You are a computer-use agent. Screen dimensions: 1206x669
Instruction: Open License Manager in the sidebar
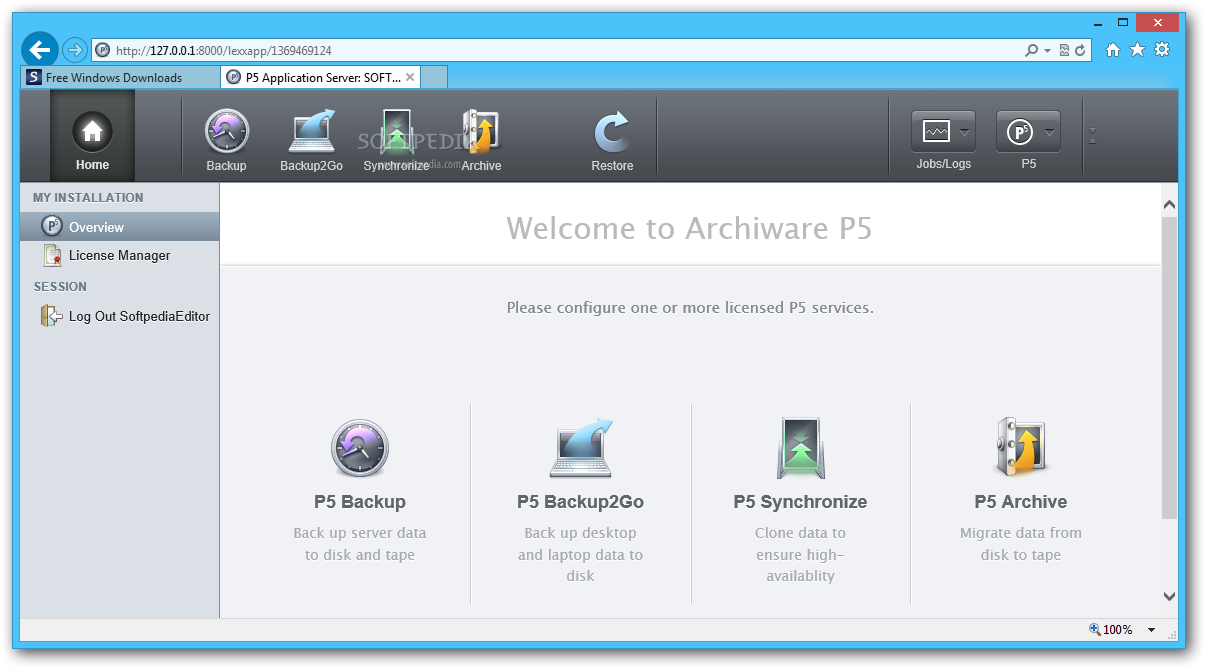point(120,255)
